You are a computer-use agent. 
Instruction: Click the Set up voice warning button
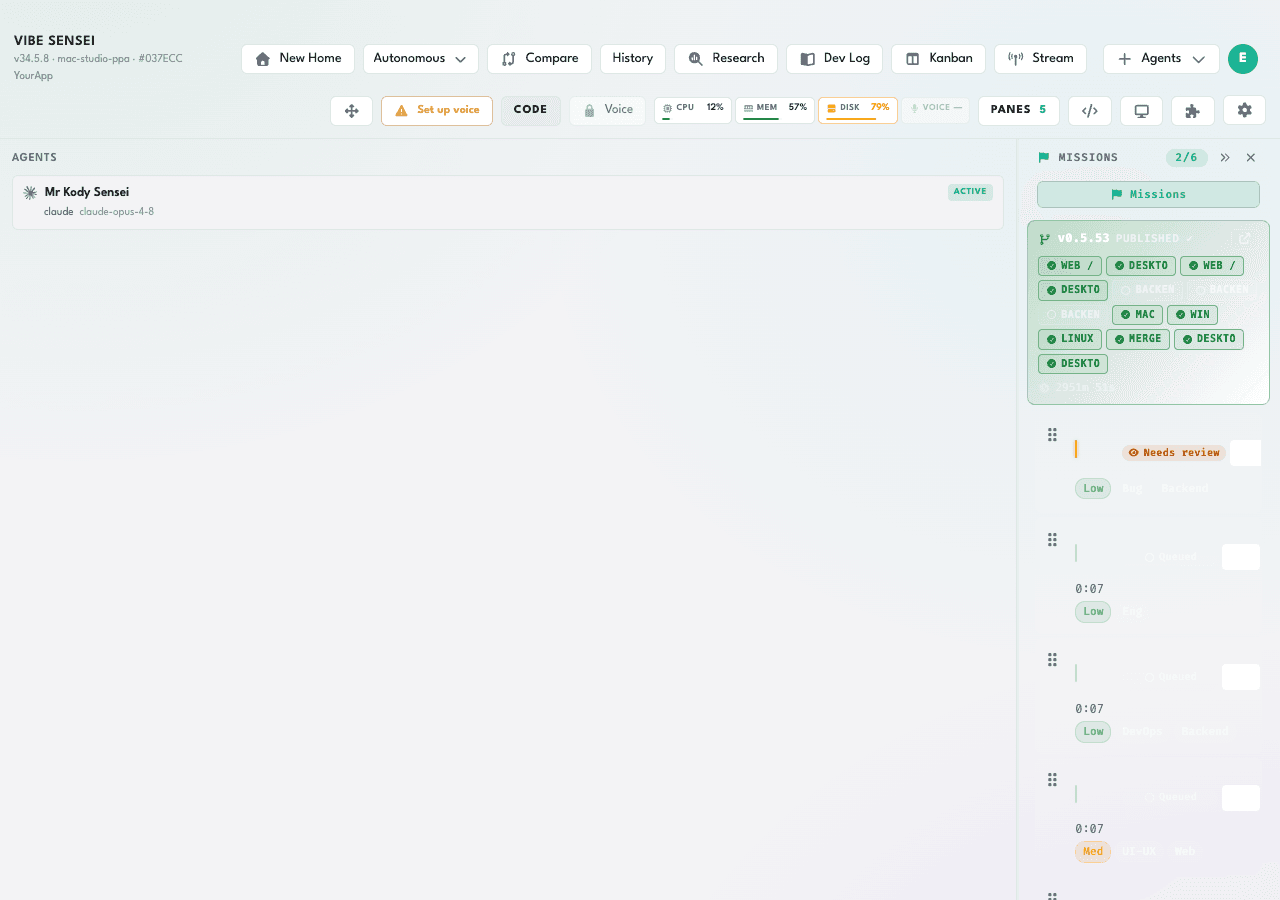(x=437, y=111)
